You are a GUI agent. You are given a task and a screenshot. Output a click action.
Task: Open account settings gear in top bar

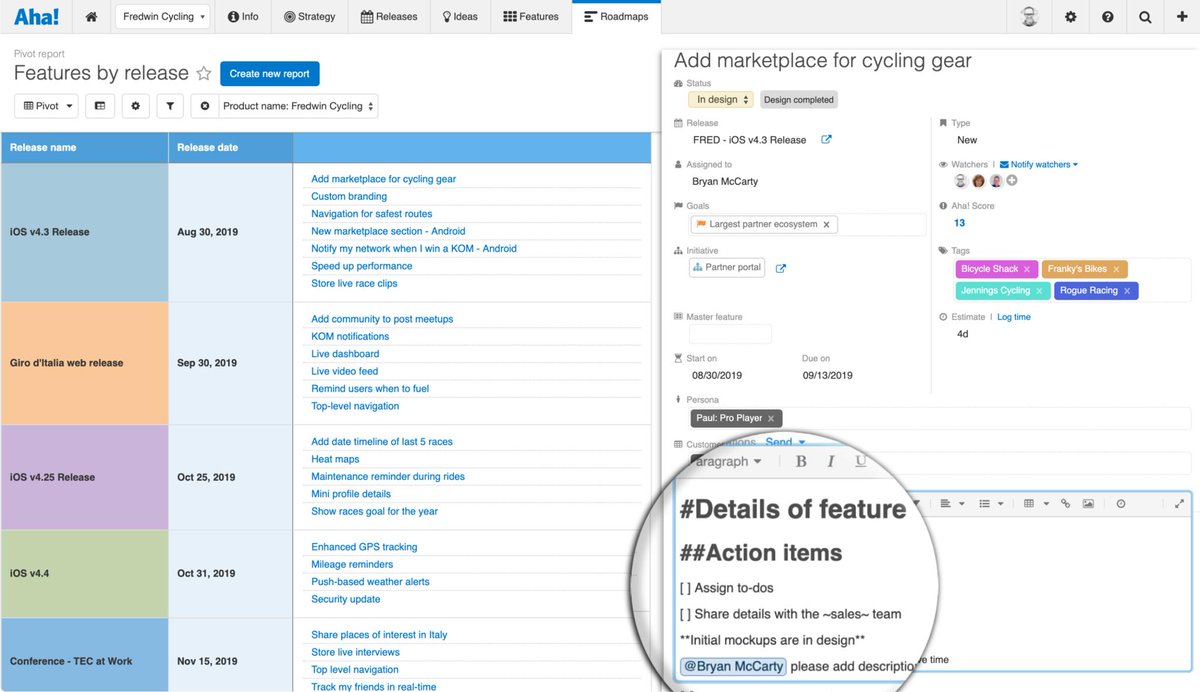[1070, 17]
